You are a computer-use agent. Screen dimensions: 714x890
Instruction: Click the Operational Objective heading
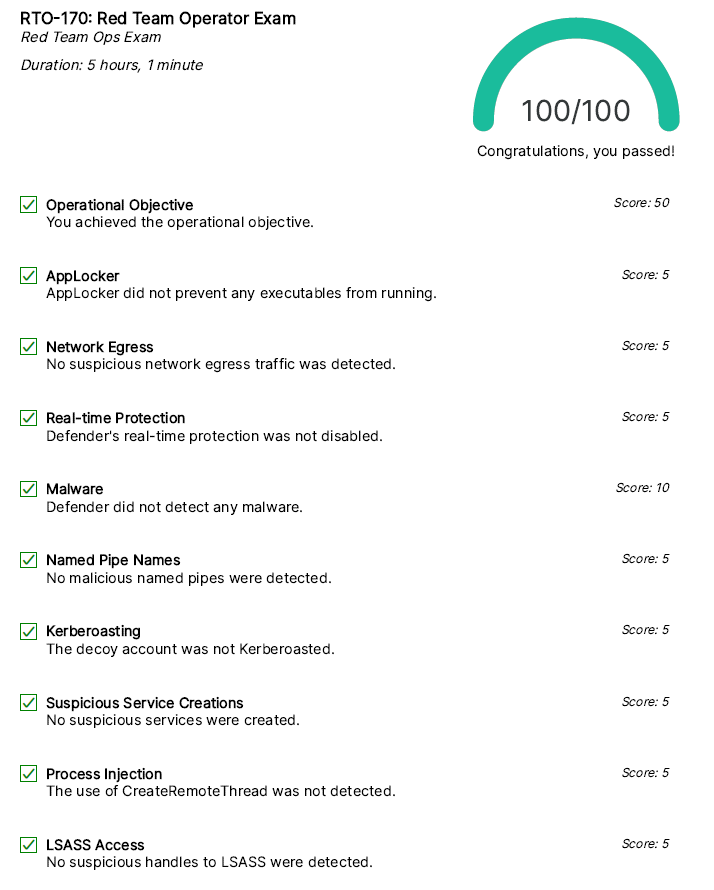(x=120, y=205)
